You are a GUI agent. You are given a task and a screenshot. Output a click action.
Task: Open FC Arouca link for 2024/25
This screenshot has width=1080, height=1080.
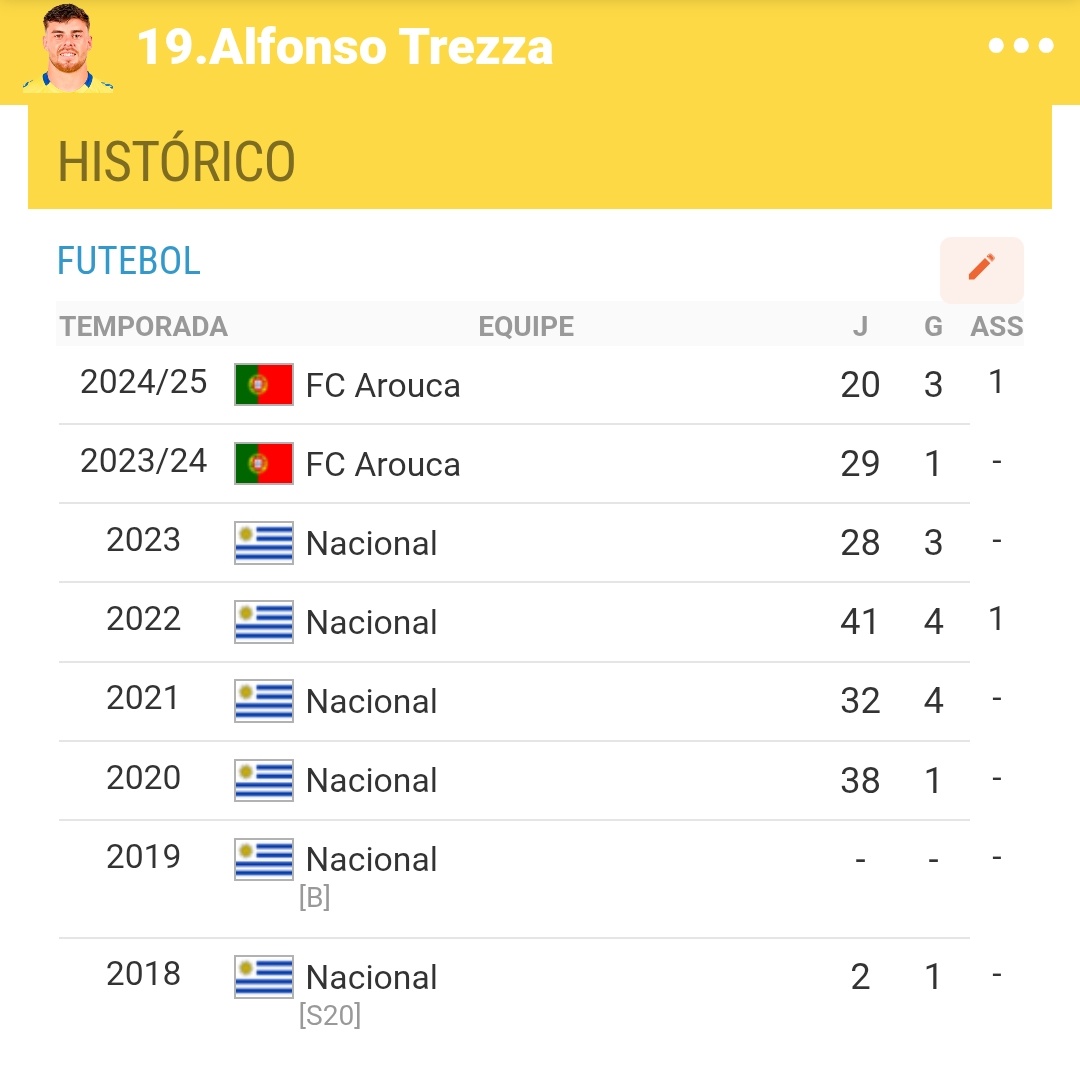click(x=383, y=385)
